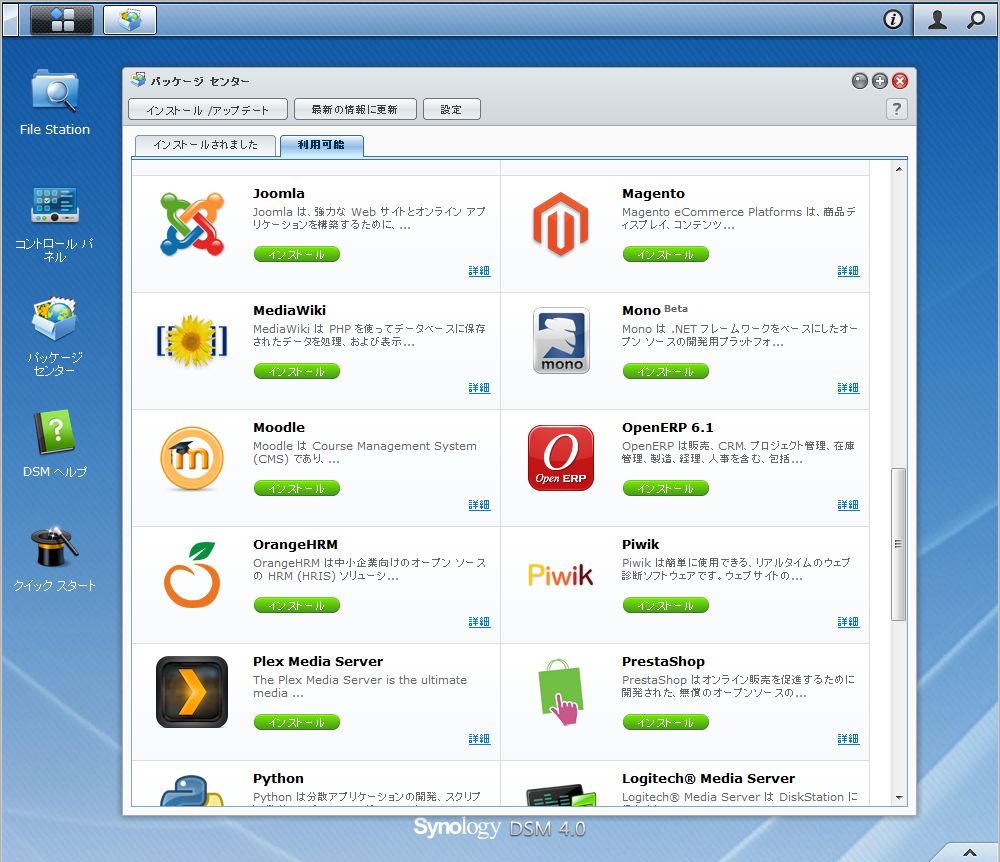The height and width of the screenshot is (862, 1000).
Task: Maximize the Package Center window
Action: pos(879,81)
